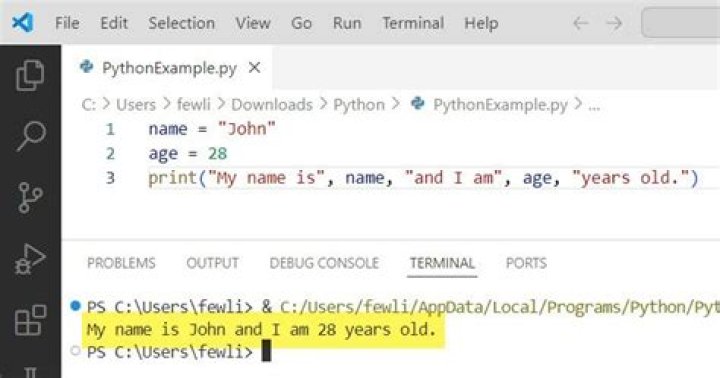Open the Edit menu
Image resolution: width=720 pixels, height=378 pixels.
coord(114,23)
